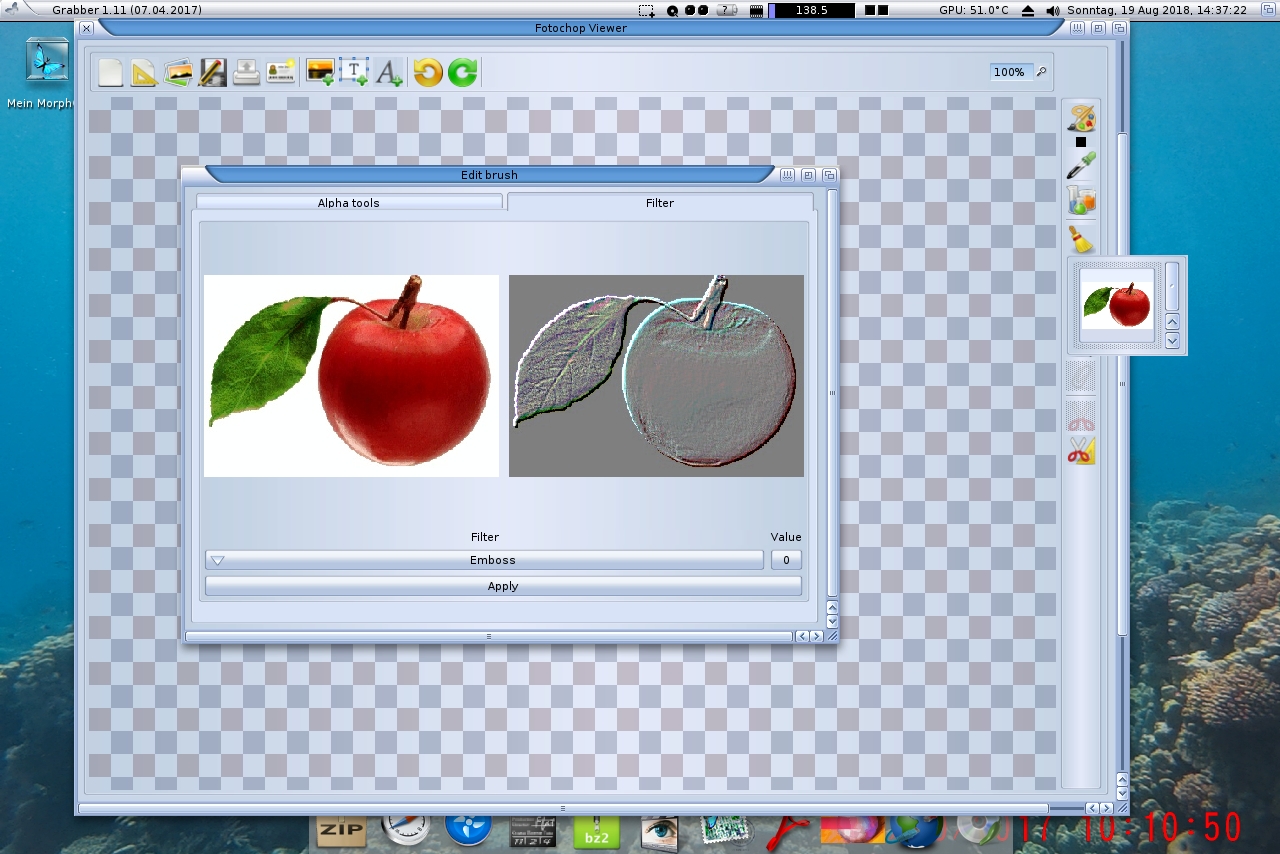Open the paint palette tool
The width and height of the screenshot is (1280, 854).
coord(1081,118)
